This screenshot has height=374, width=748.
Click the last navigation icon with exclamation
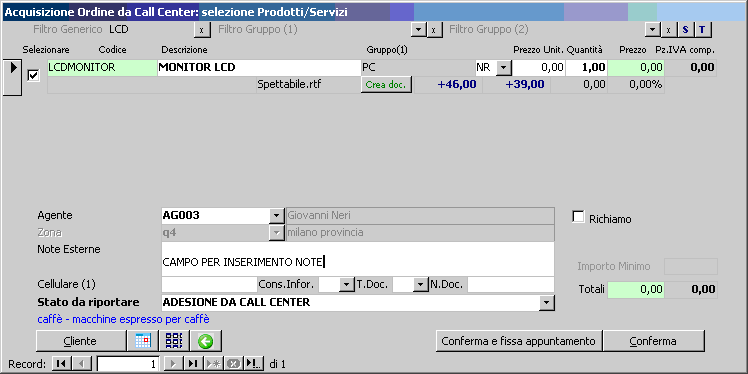point(254,364)
